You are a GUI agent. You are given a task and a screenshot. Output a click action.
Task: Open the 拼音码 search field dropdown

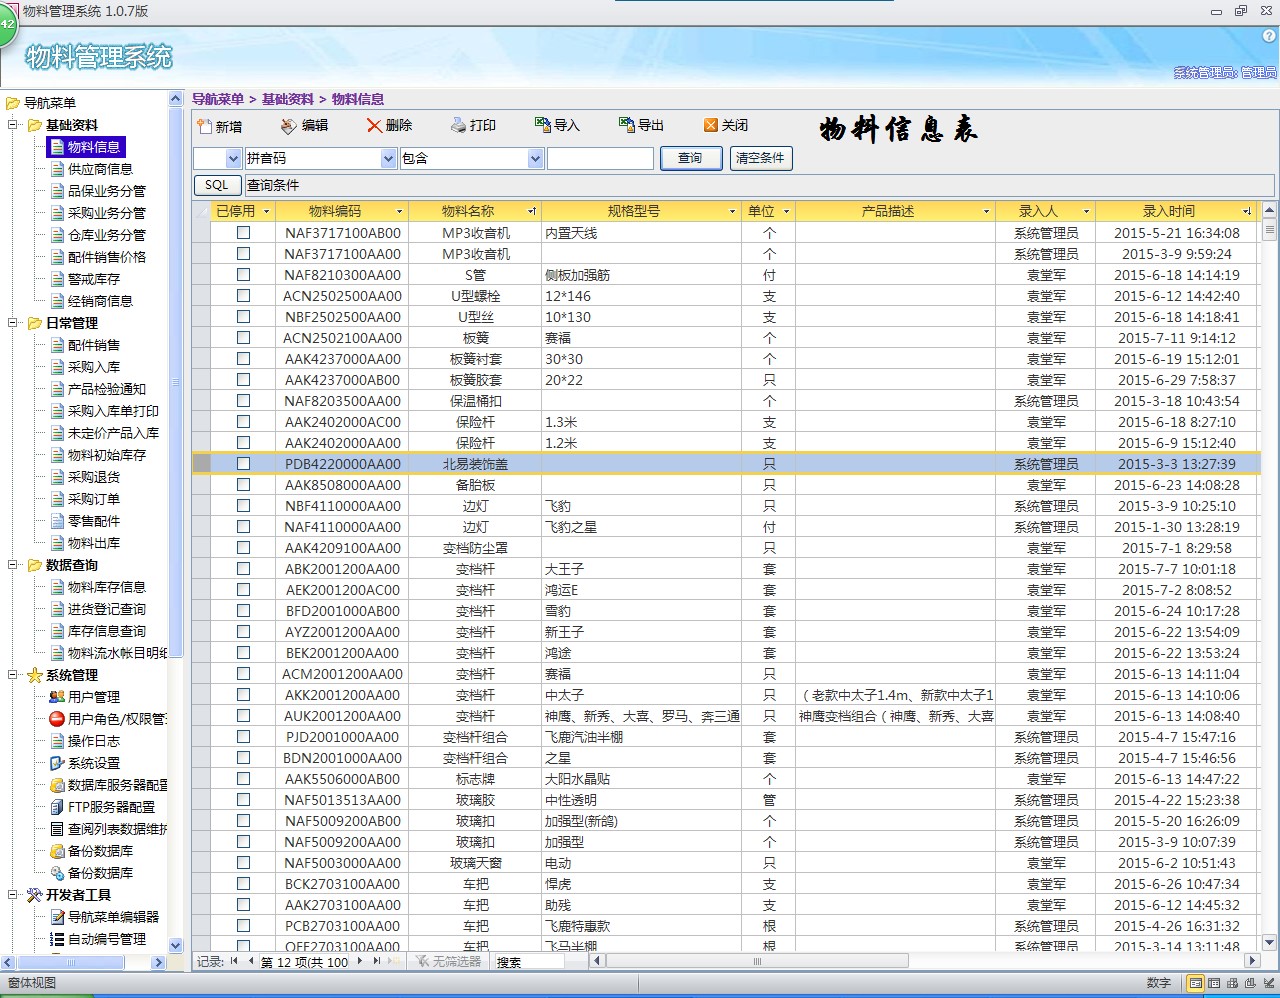pos(389,158)
